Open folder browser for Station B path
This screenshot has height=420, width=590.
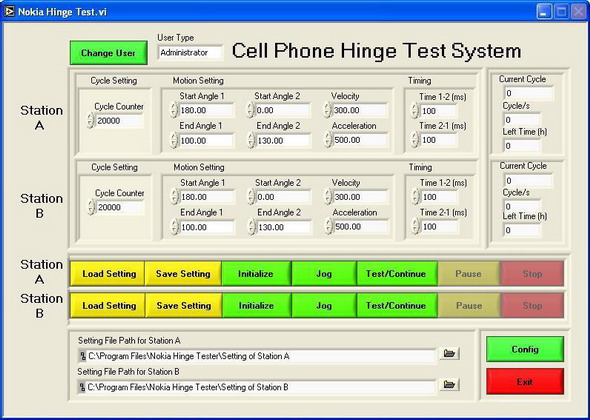[x=450, y=384]
